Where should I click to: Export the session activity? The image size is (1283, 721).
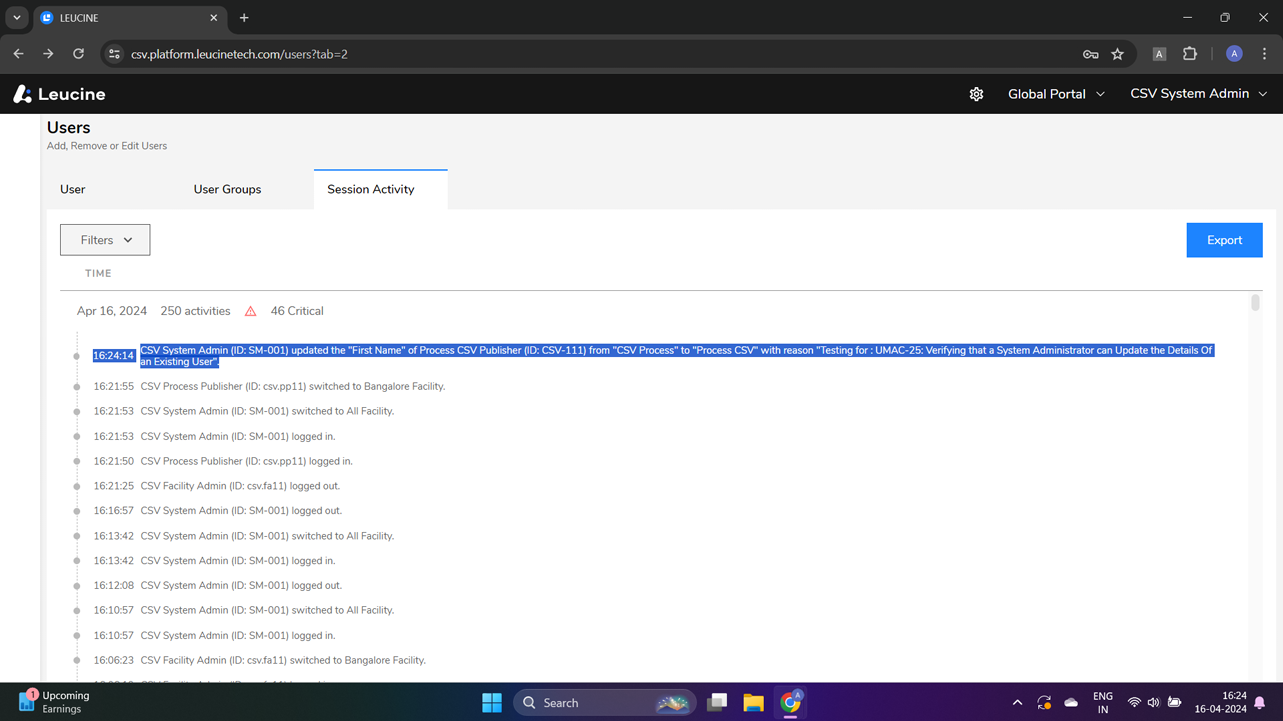click(x=1224, y=240)
